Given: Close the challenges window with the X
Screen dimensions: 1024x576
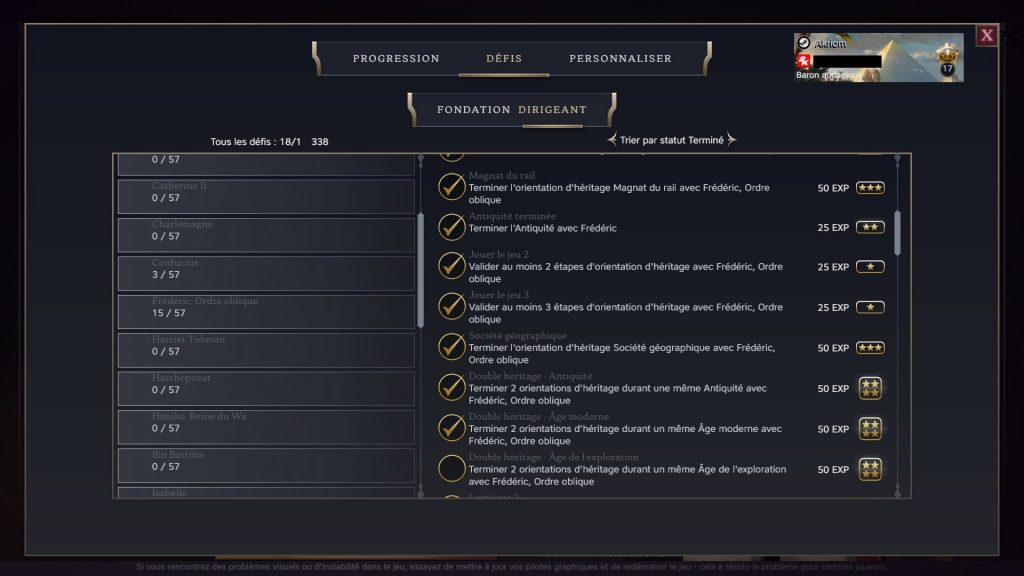Looking at the screenshot, I should coord(987,36).
